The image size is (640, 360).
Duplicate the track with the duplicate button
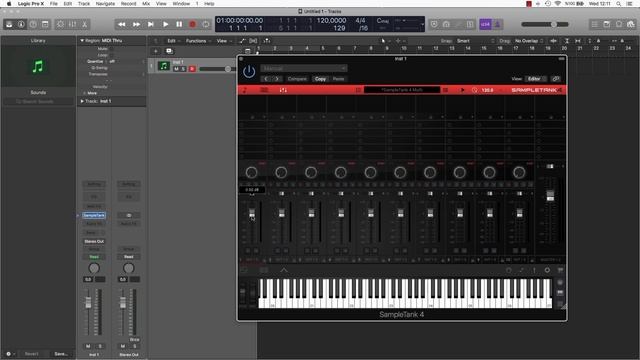click(169, 51)
